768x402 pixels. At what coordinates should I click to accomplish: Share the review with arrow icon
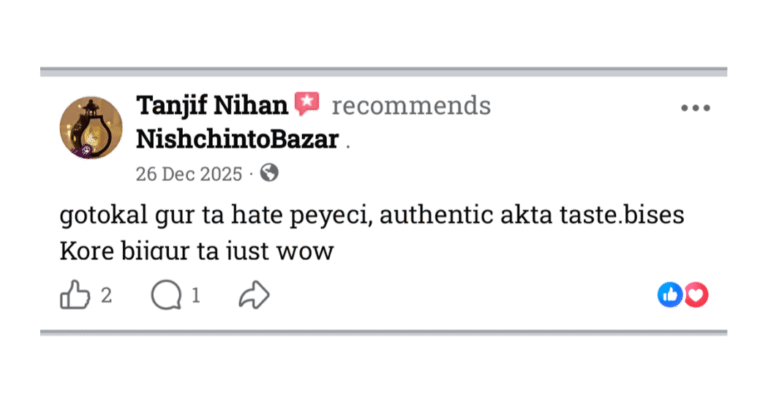coord(254,295)
